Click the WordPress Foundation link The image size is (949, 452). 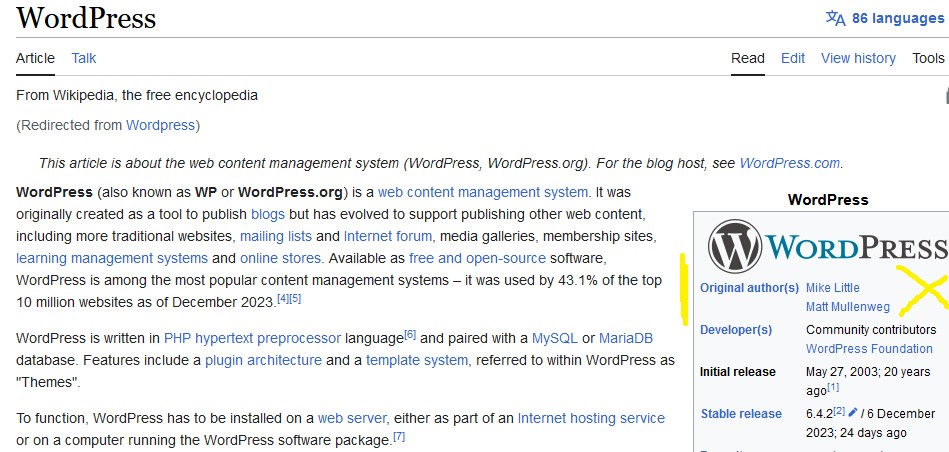869,349
